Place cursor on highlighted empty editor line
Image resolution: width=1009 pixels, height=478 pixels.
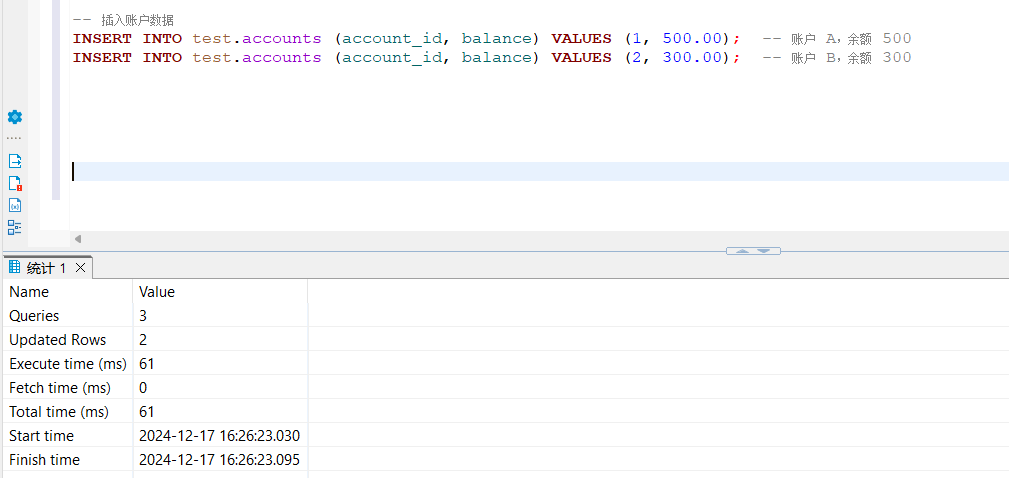(x=500, y=172)
